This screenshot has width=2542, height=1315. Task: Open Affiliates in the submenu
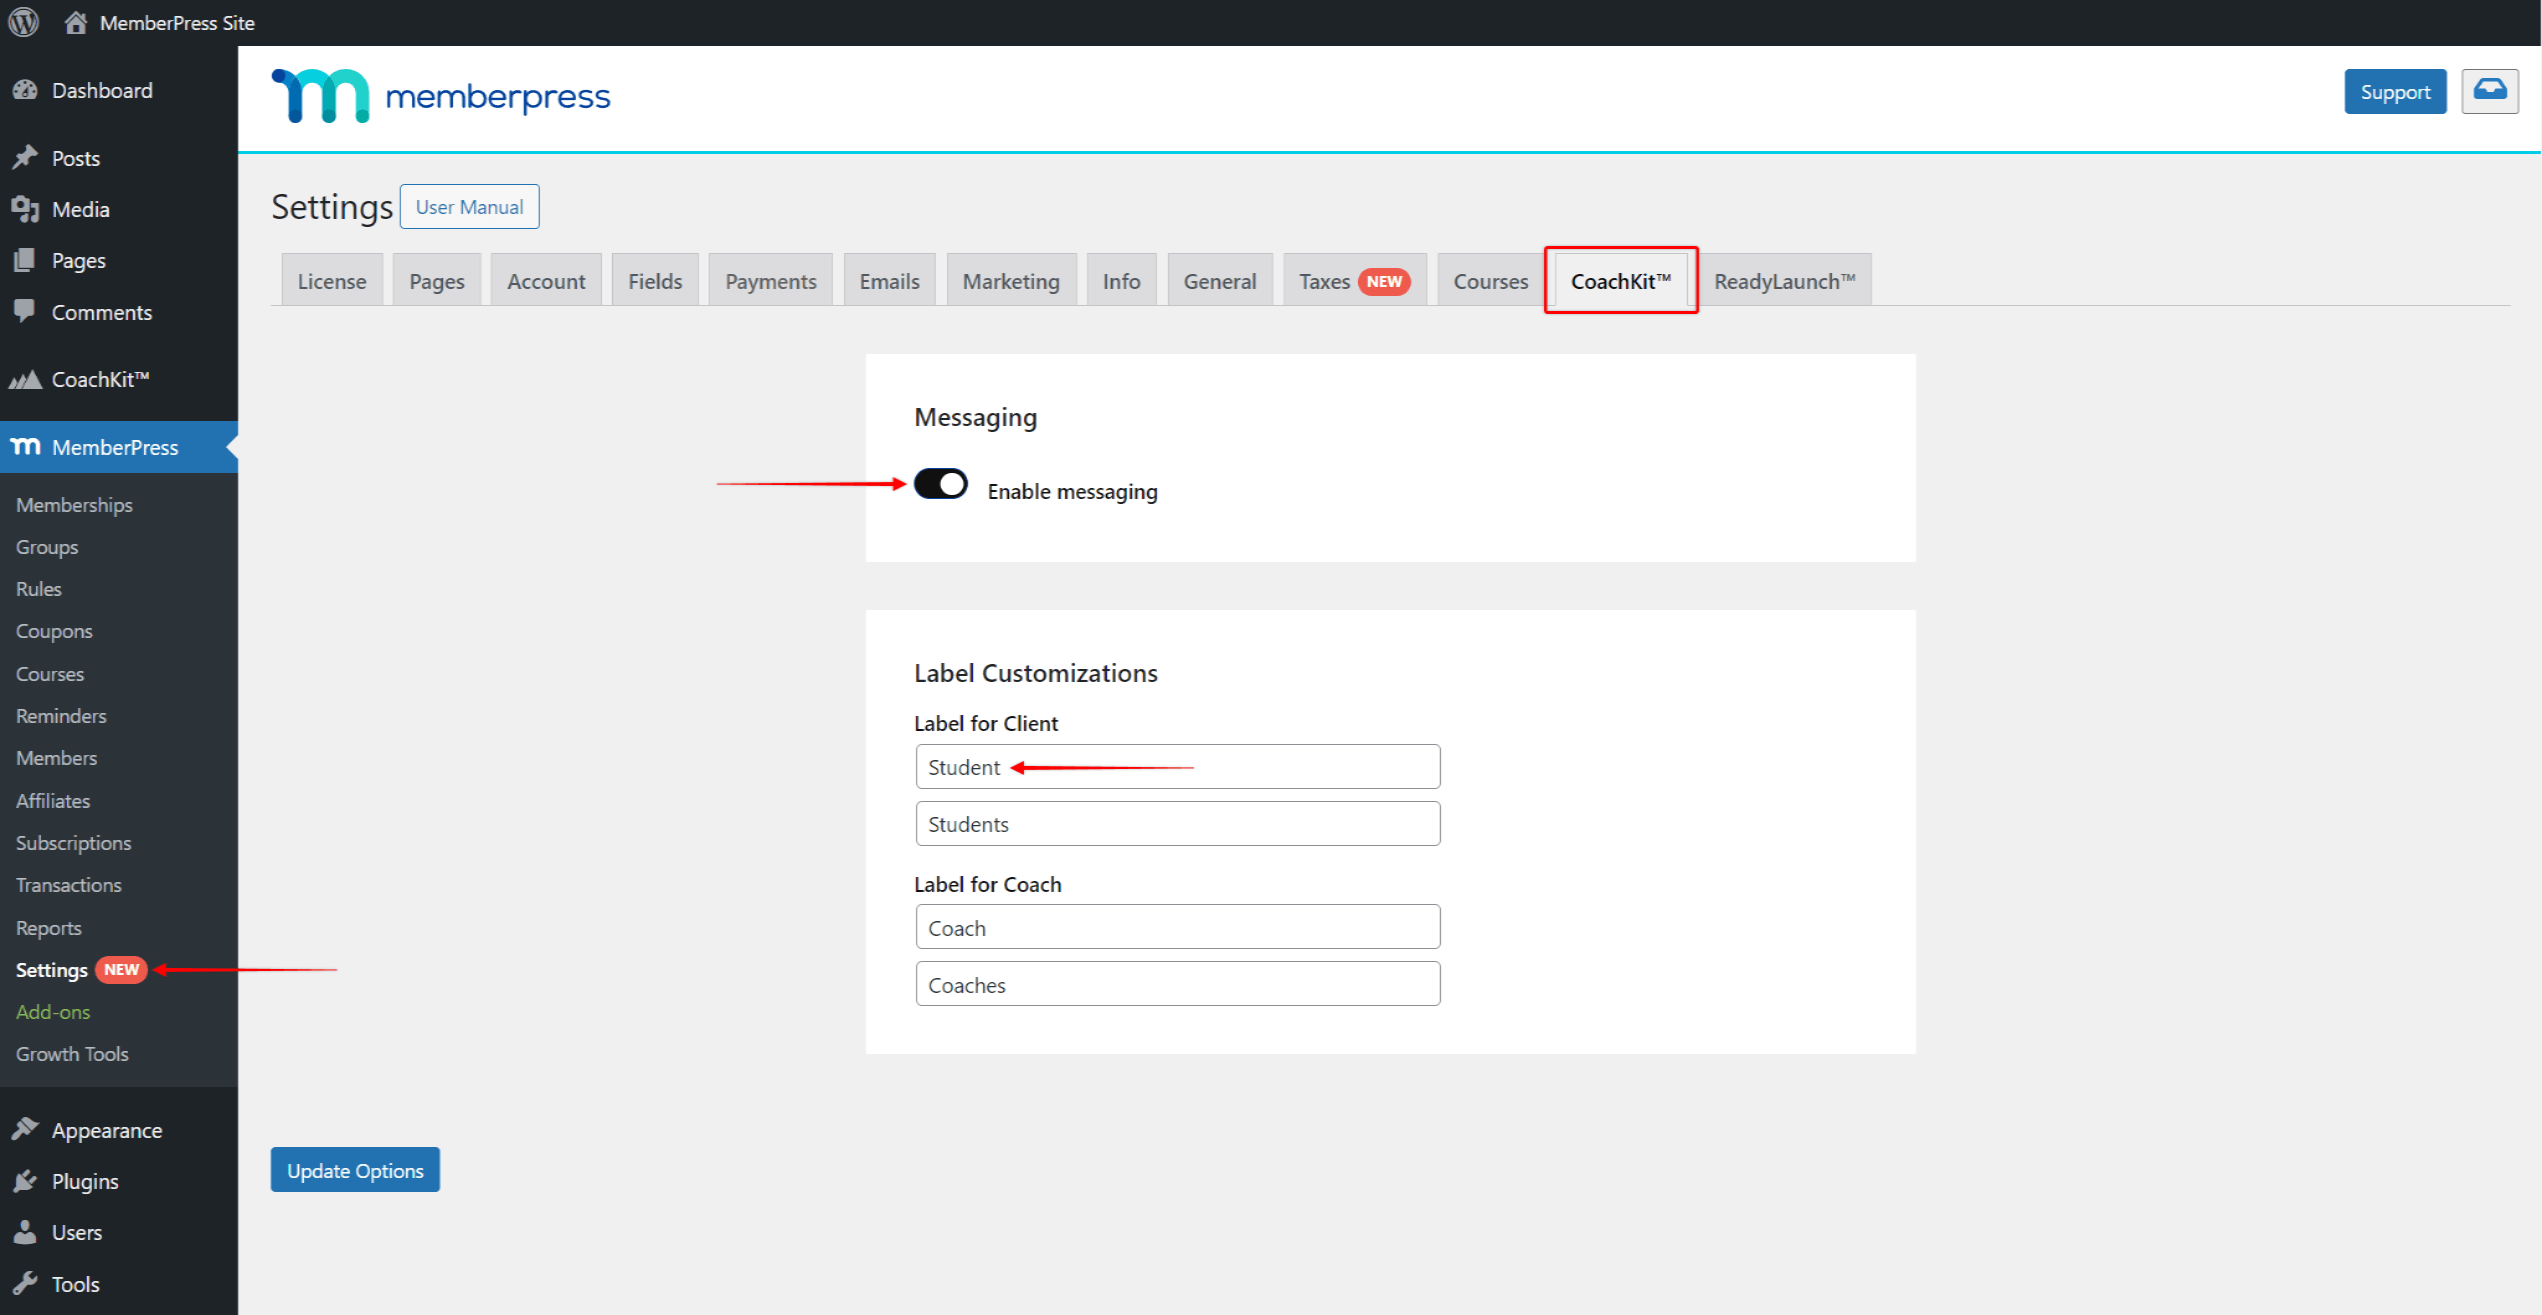click(53, 801)
